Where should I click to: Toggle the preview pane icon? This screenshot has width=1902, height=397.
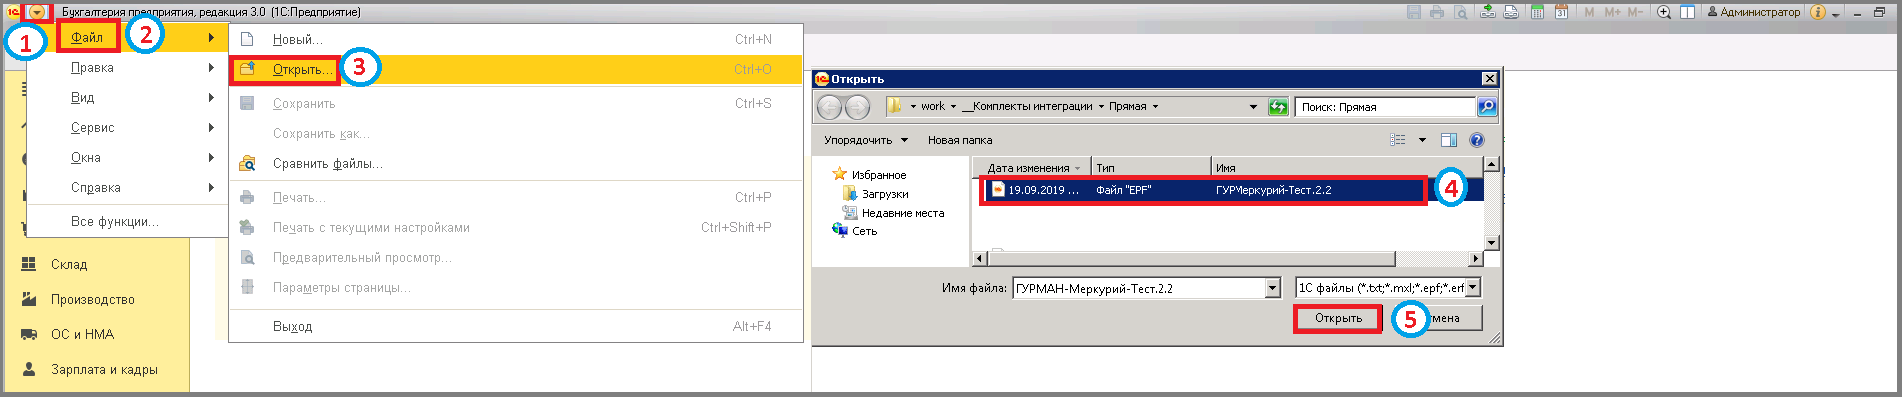1449,140
